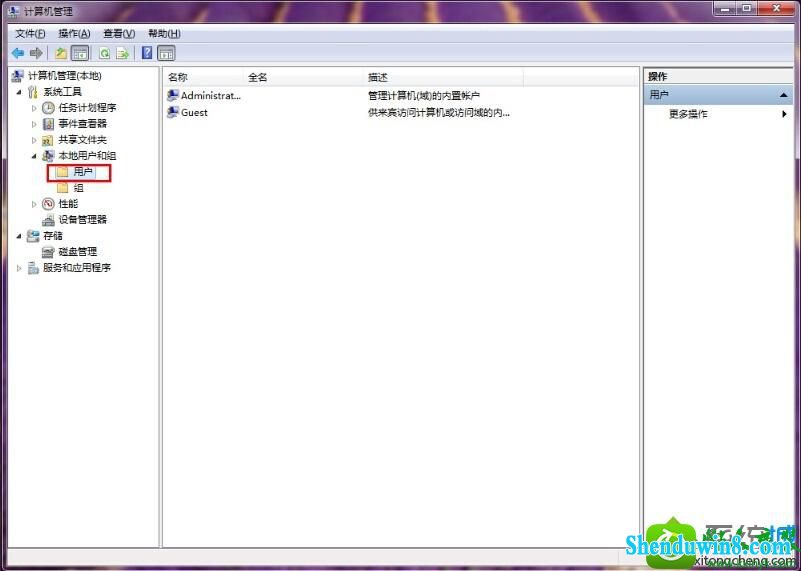Click the 组 folder icon in tree

click(62, 188)
